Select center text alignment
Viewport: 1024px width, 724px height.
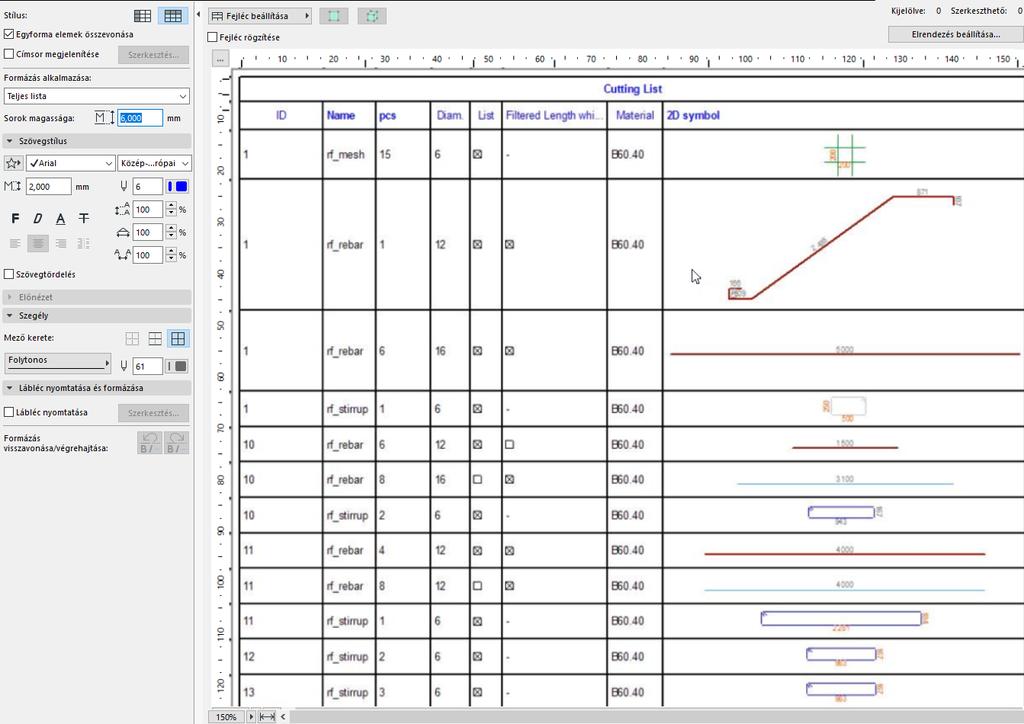click(x=38, y=244)
